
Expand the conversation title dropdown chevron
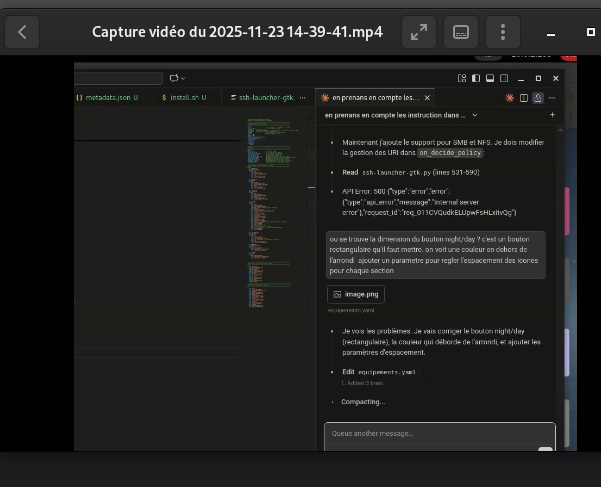473,115
